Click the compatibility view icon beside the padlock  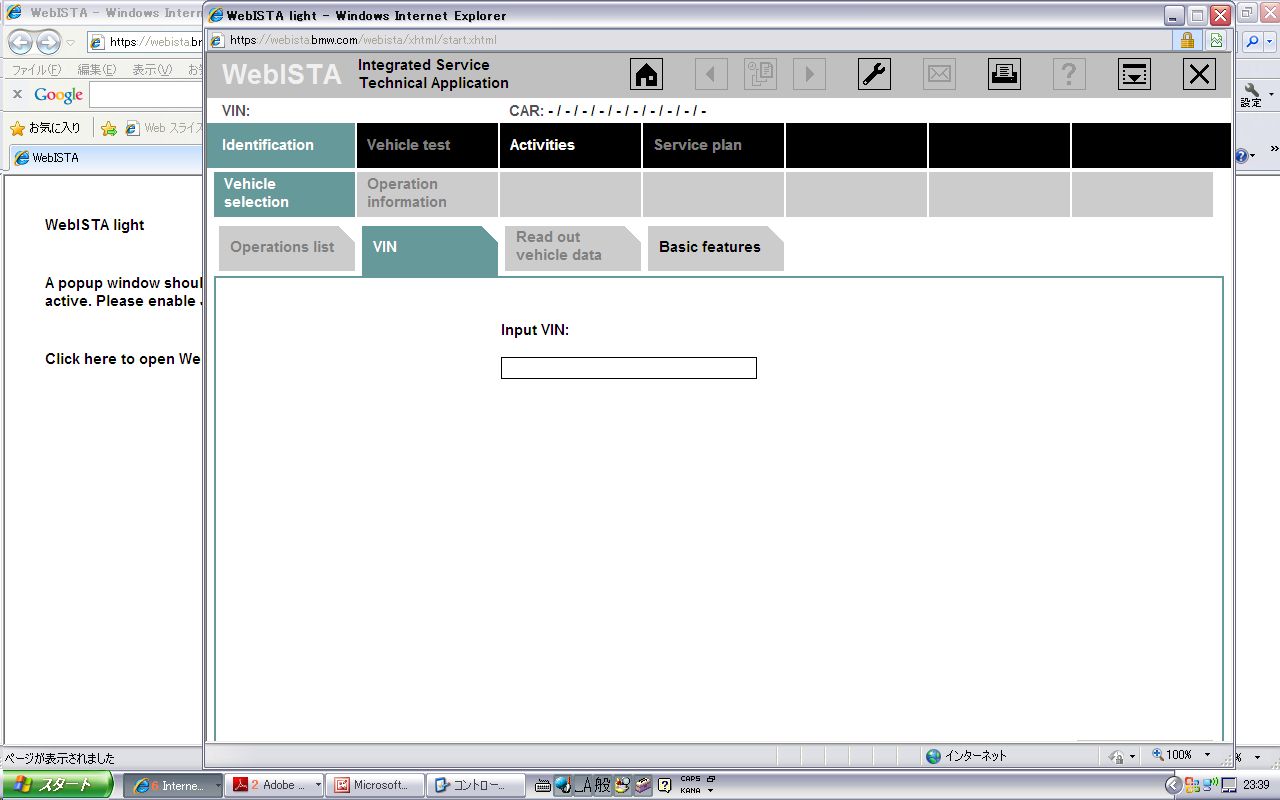1216,40
